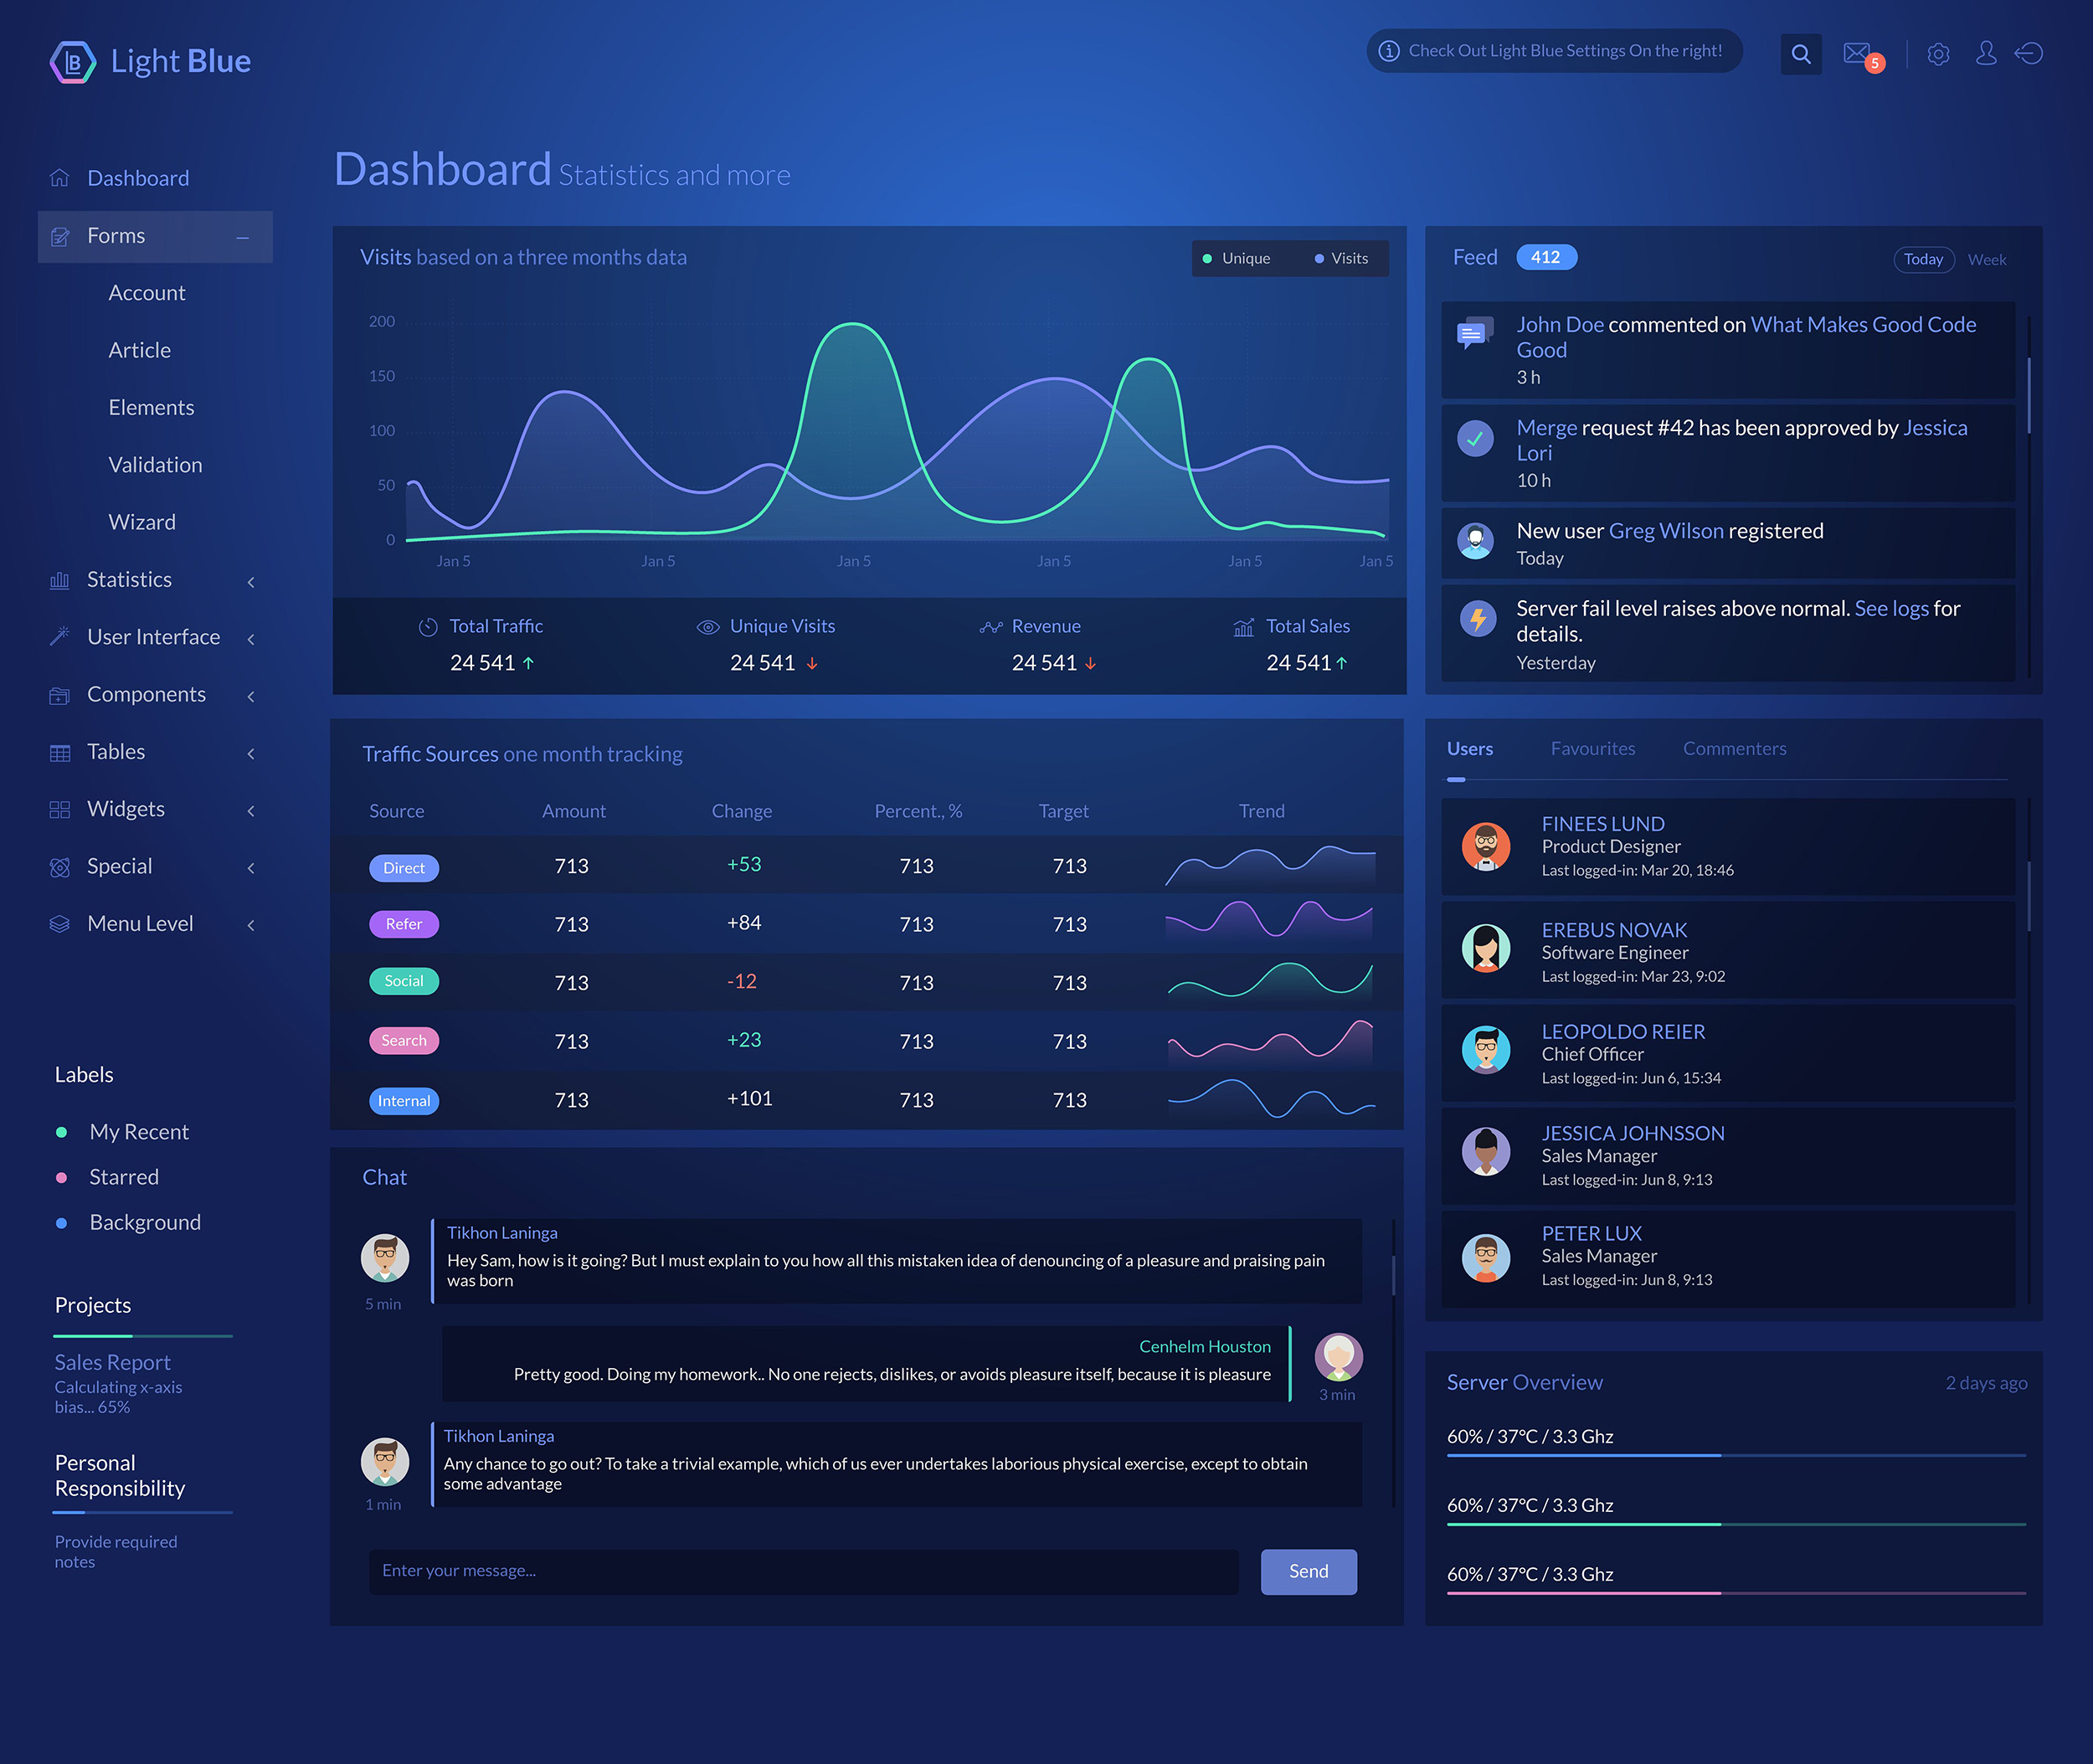Expand the Tables menu chevron
Image resolution: width=2093 pixels, height=1764 pixels.
251,754
